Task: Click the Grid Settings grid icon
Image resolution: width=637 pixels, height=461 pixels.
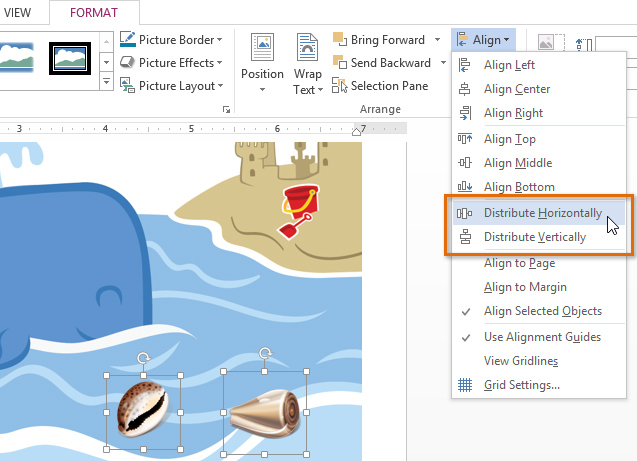Action: point(465,385)
